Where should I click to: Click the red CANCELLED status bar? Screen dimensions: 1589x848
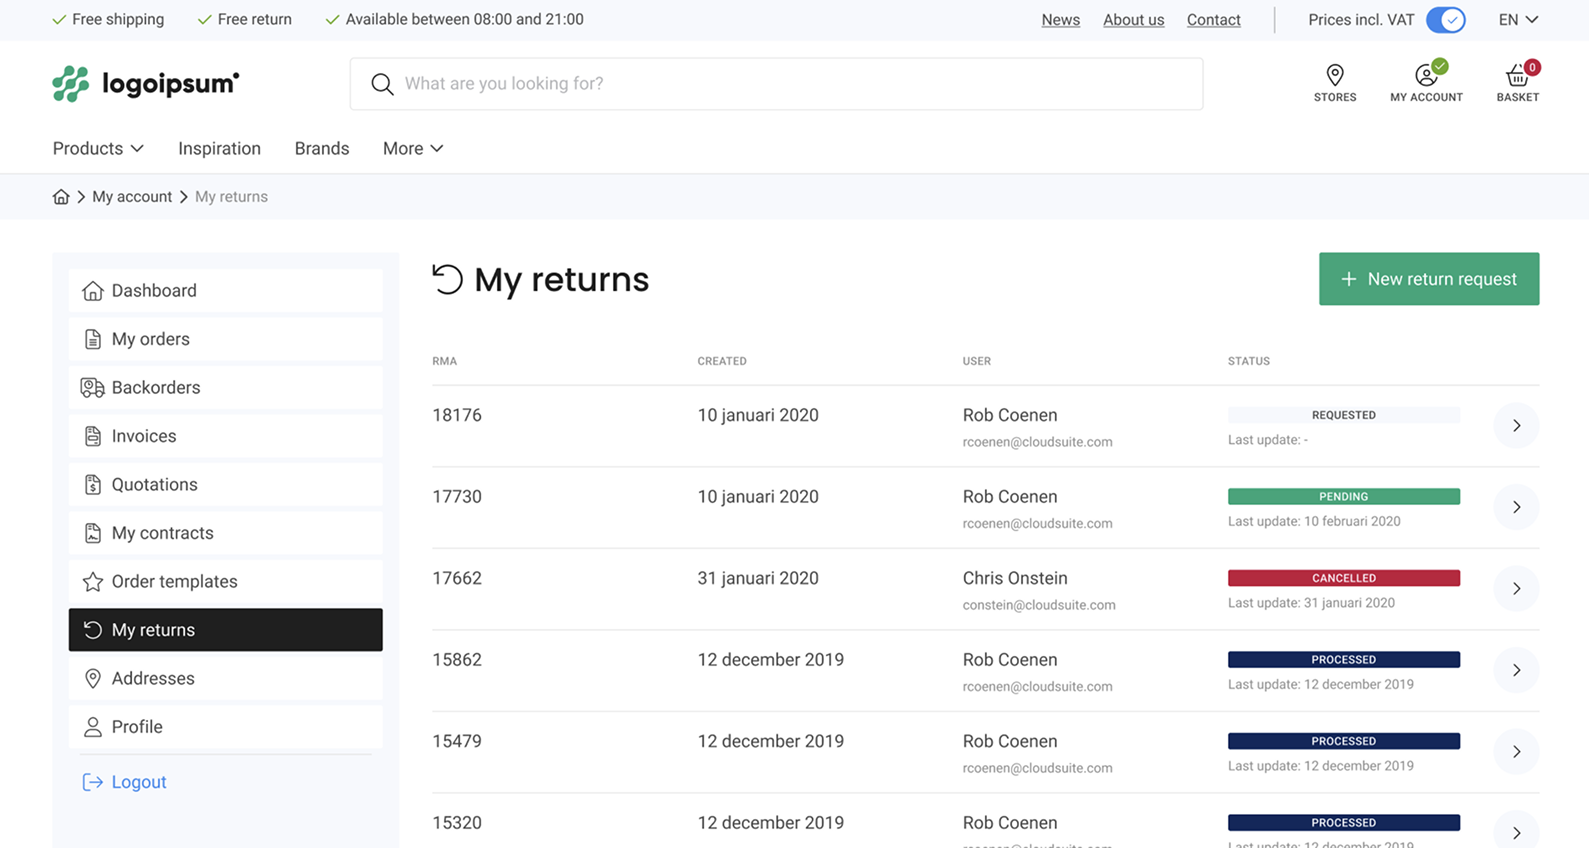[1343, 578]
